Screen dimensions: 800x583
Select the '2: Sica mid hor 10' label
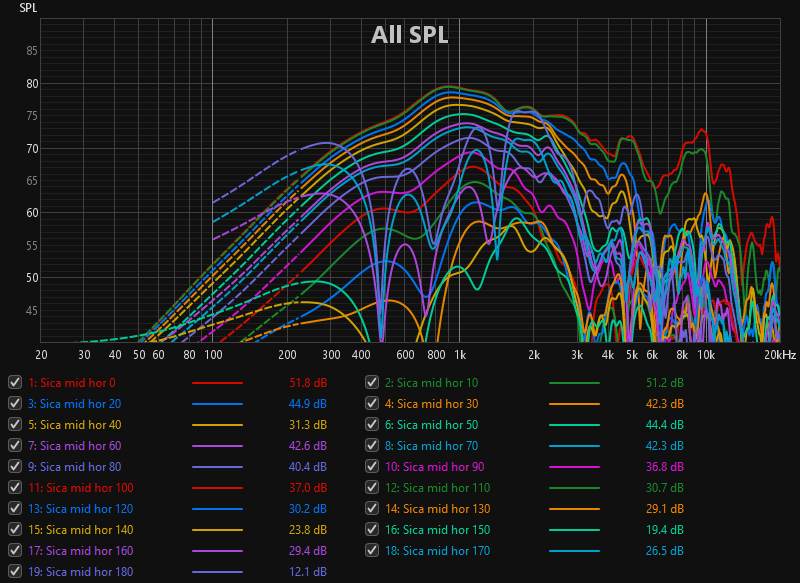432,383
